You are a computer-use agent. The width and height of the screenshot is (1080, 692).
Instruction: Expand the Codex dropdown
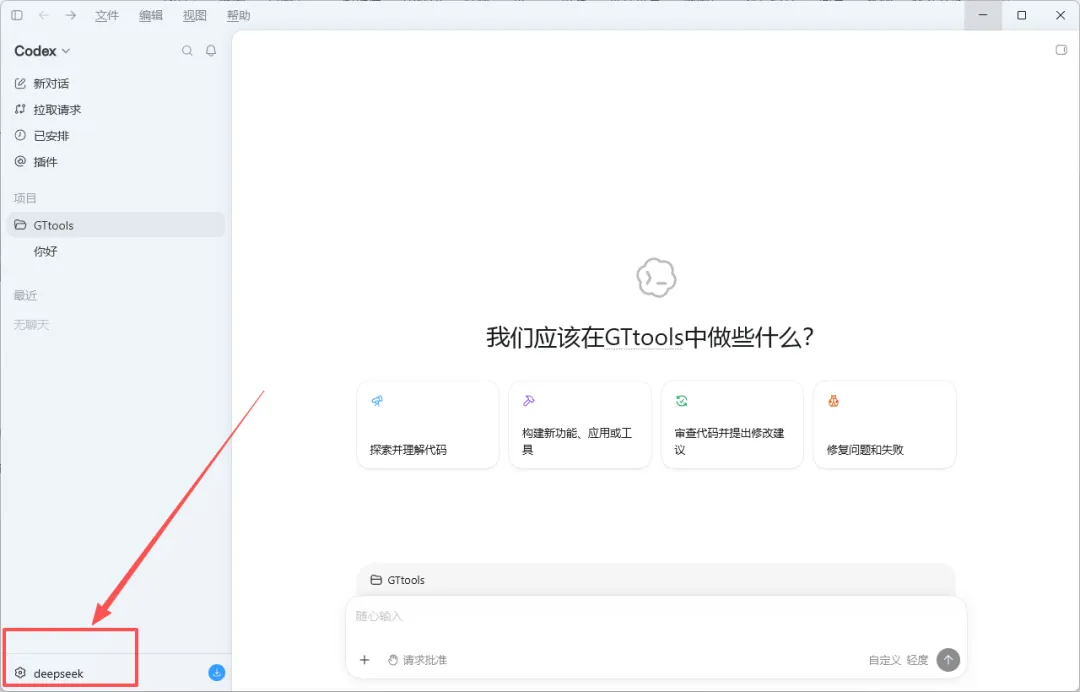42,51
